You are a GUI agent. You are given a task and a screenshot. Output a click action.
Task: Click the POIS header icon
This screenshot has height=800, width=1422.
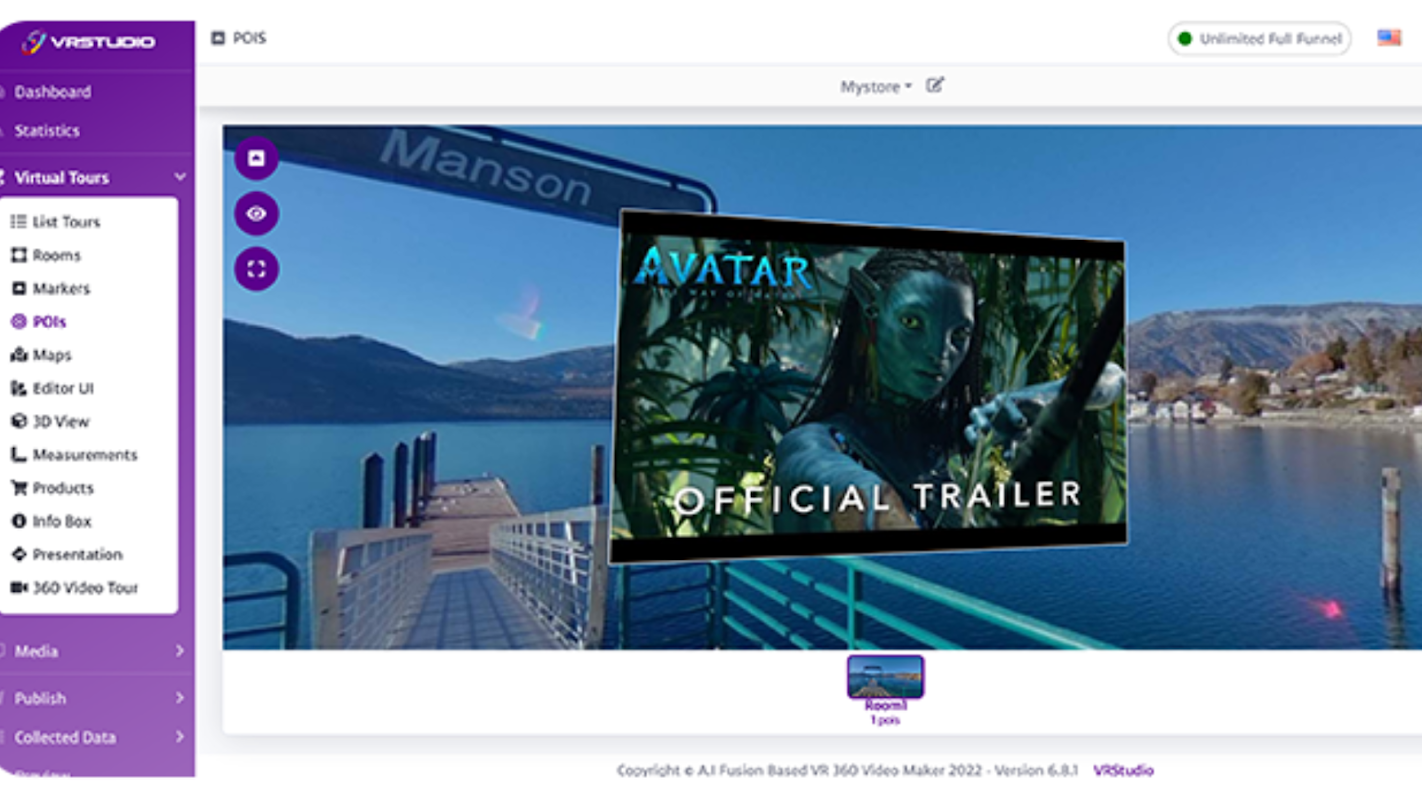[x=218, y=38]
